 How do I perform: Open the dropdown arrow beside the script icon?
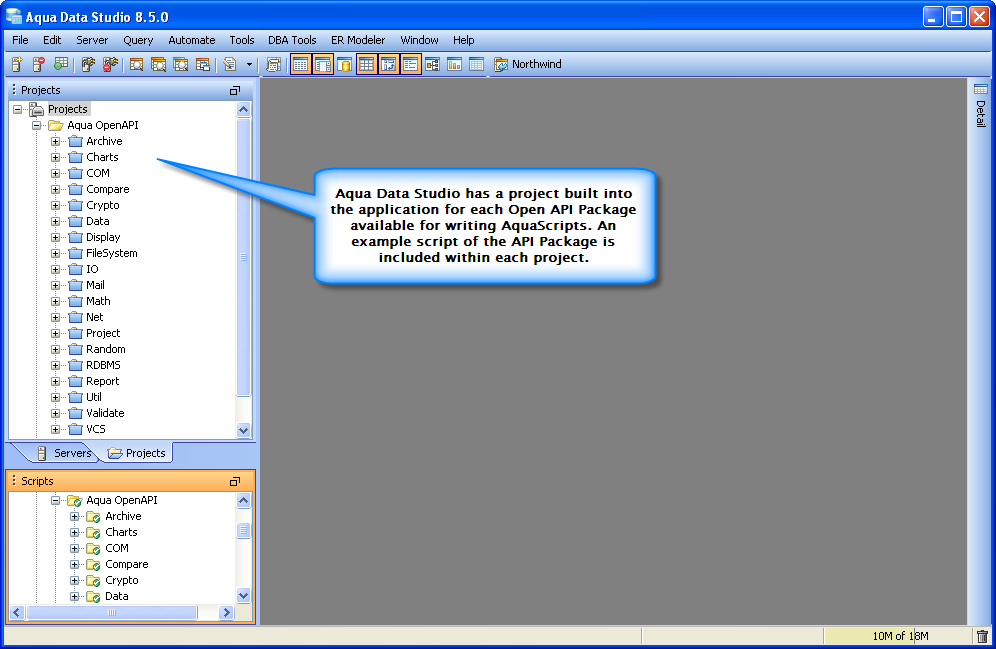pos(249,64)
